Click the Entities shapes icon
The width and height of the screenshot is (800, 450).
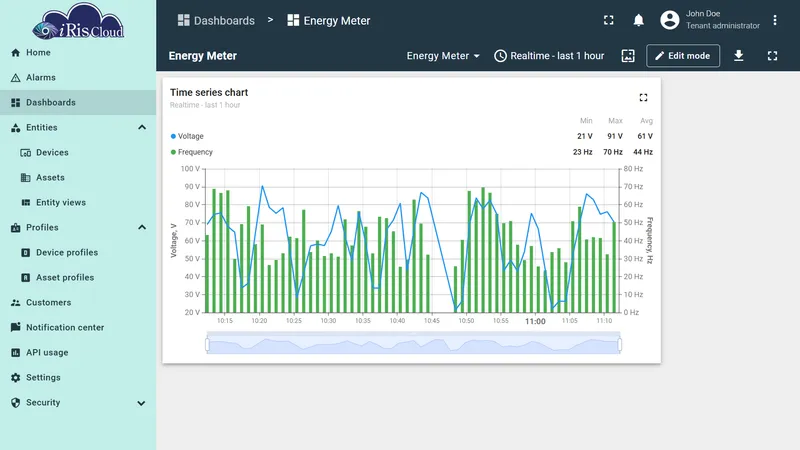pyautogui.click(x=15, y=128)
